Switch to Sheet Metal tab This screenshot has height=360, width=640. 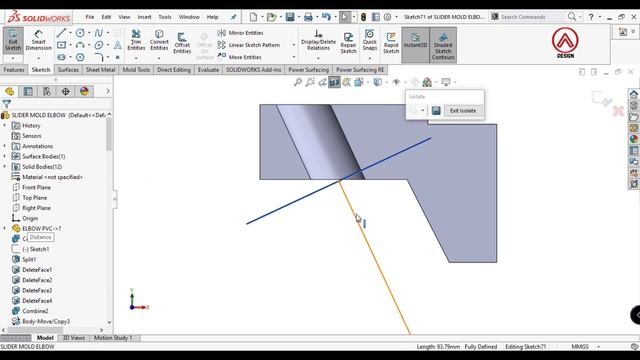100,70
